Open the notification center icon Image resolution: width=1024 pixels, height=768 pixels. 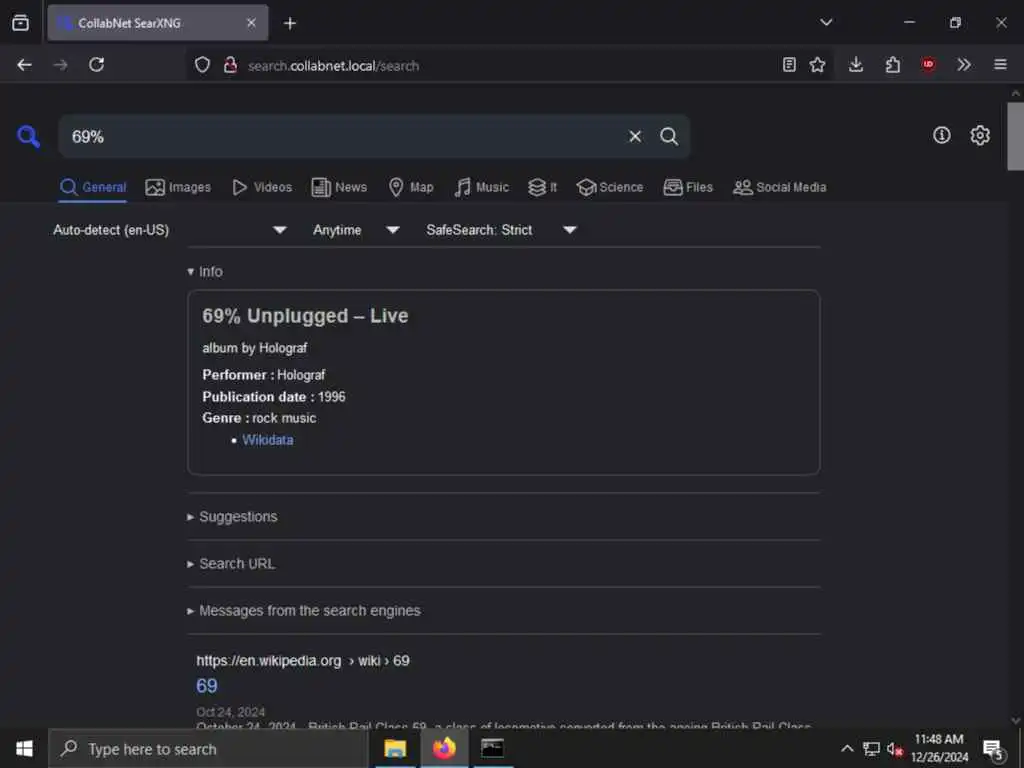pos(993,750)
